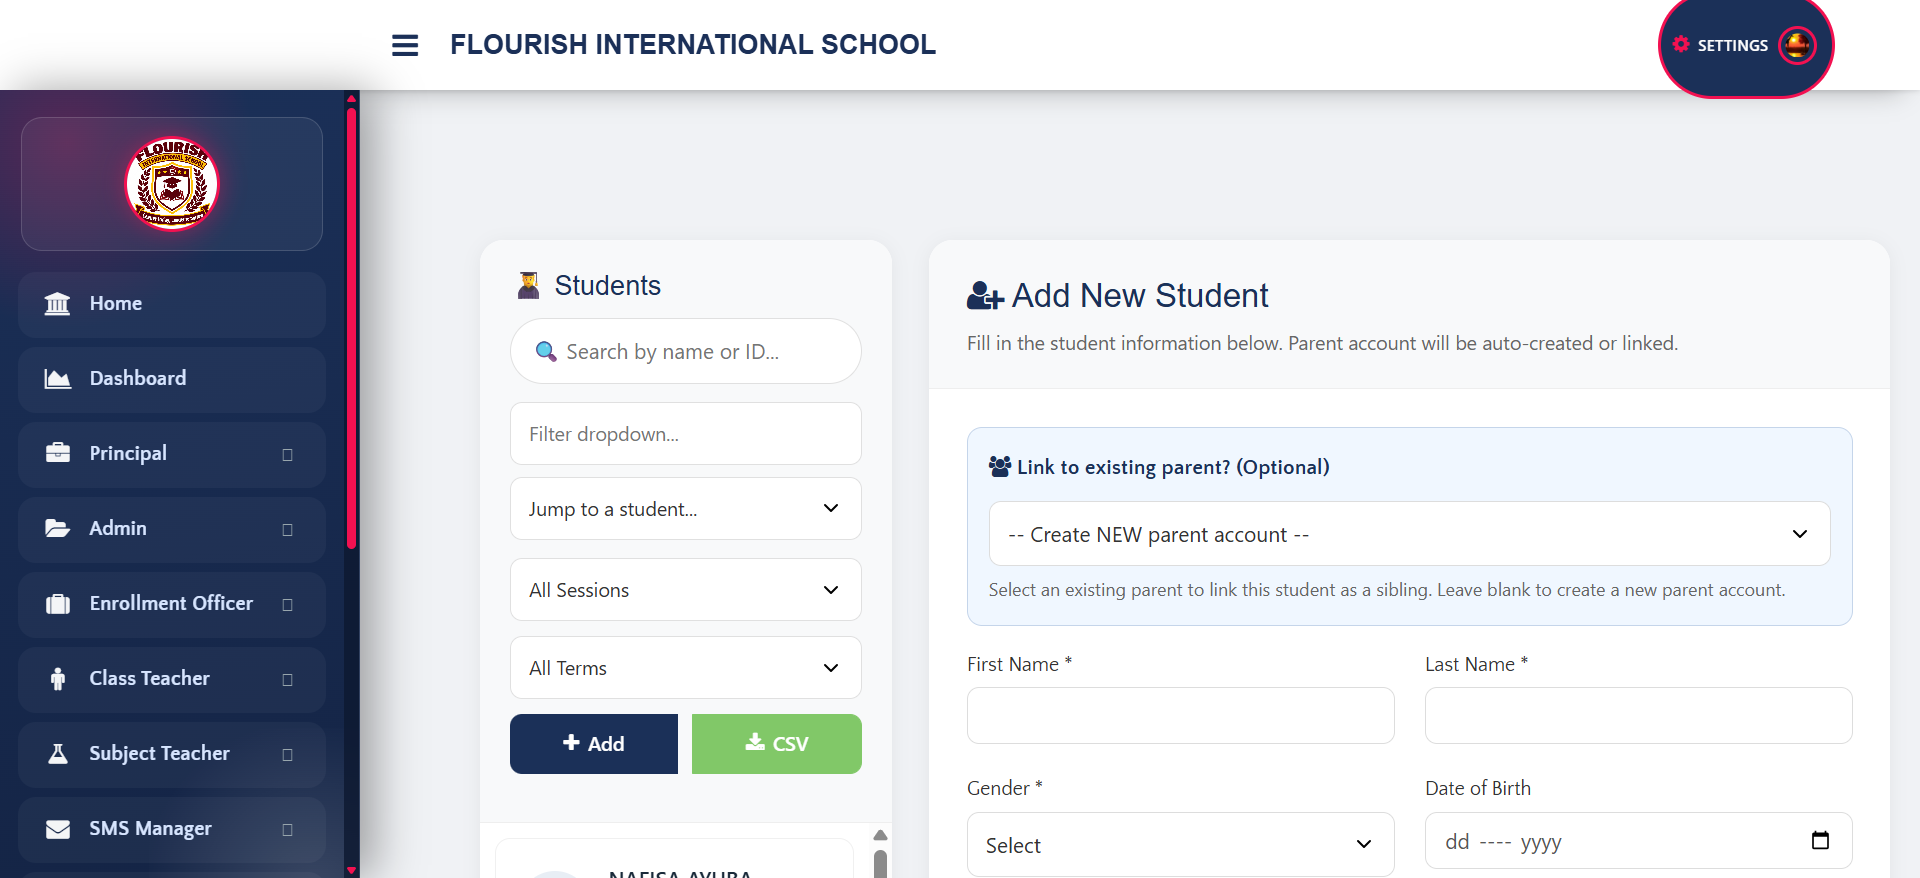Toggle the hamburger menu icon
The width and height of the screenshot is (1920, 878).
(x=405, y=45)
